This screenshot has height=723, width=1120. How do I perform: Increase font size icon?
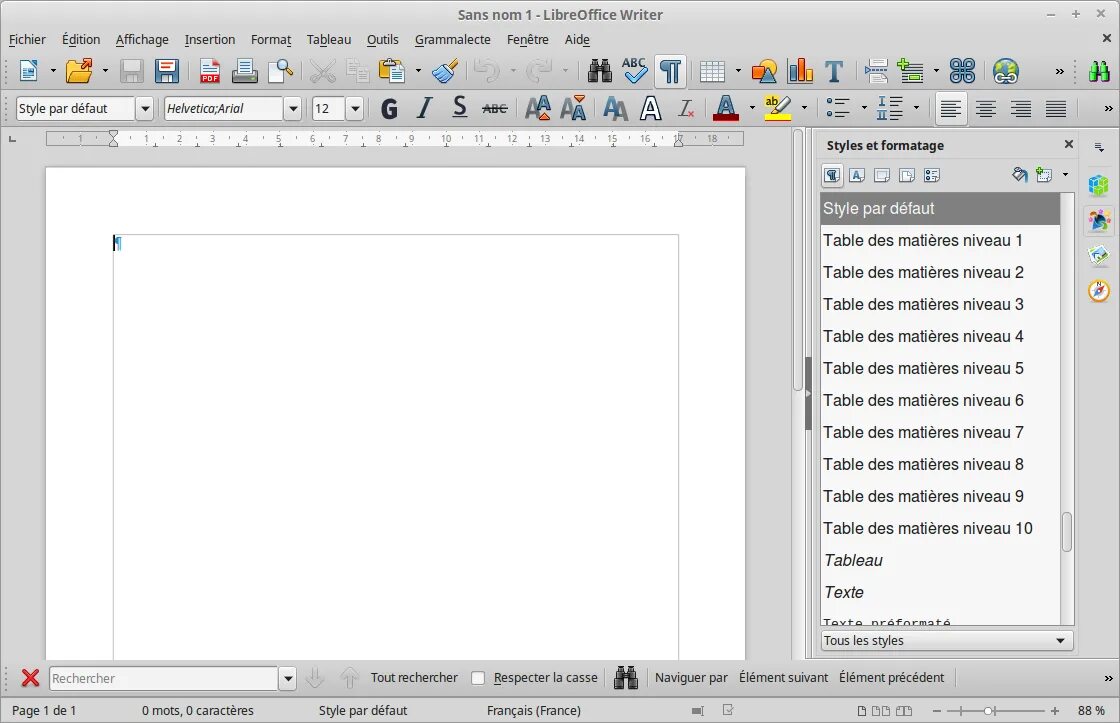[538, 109]
